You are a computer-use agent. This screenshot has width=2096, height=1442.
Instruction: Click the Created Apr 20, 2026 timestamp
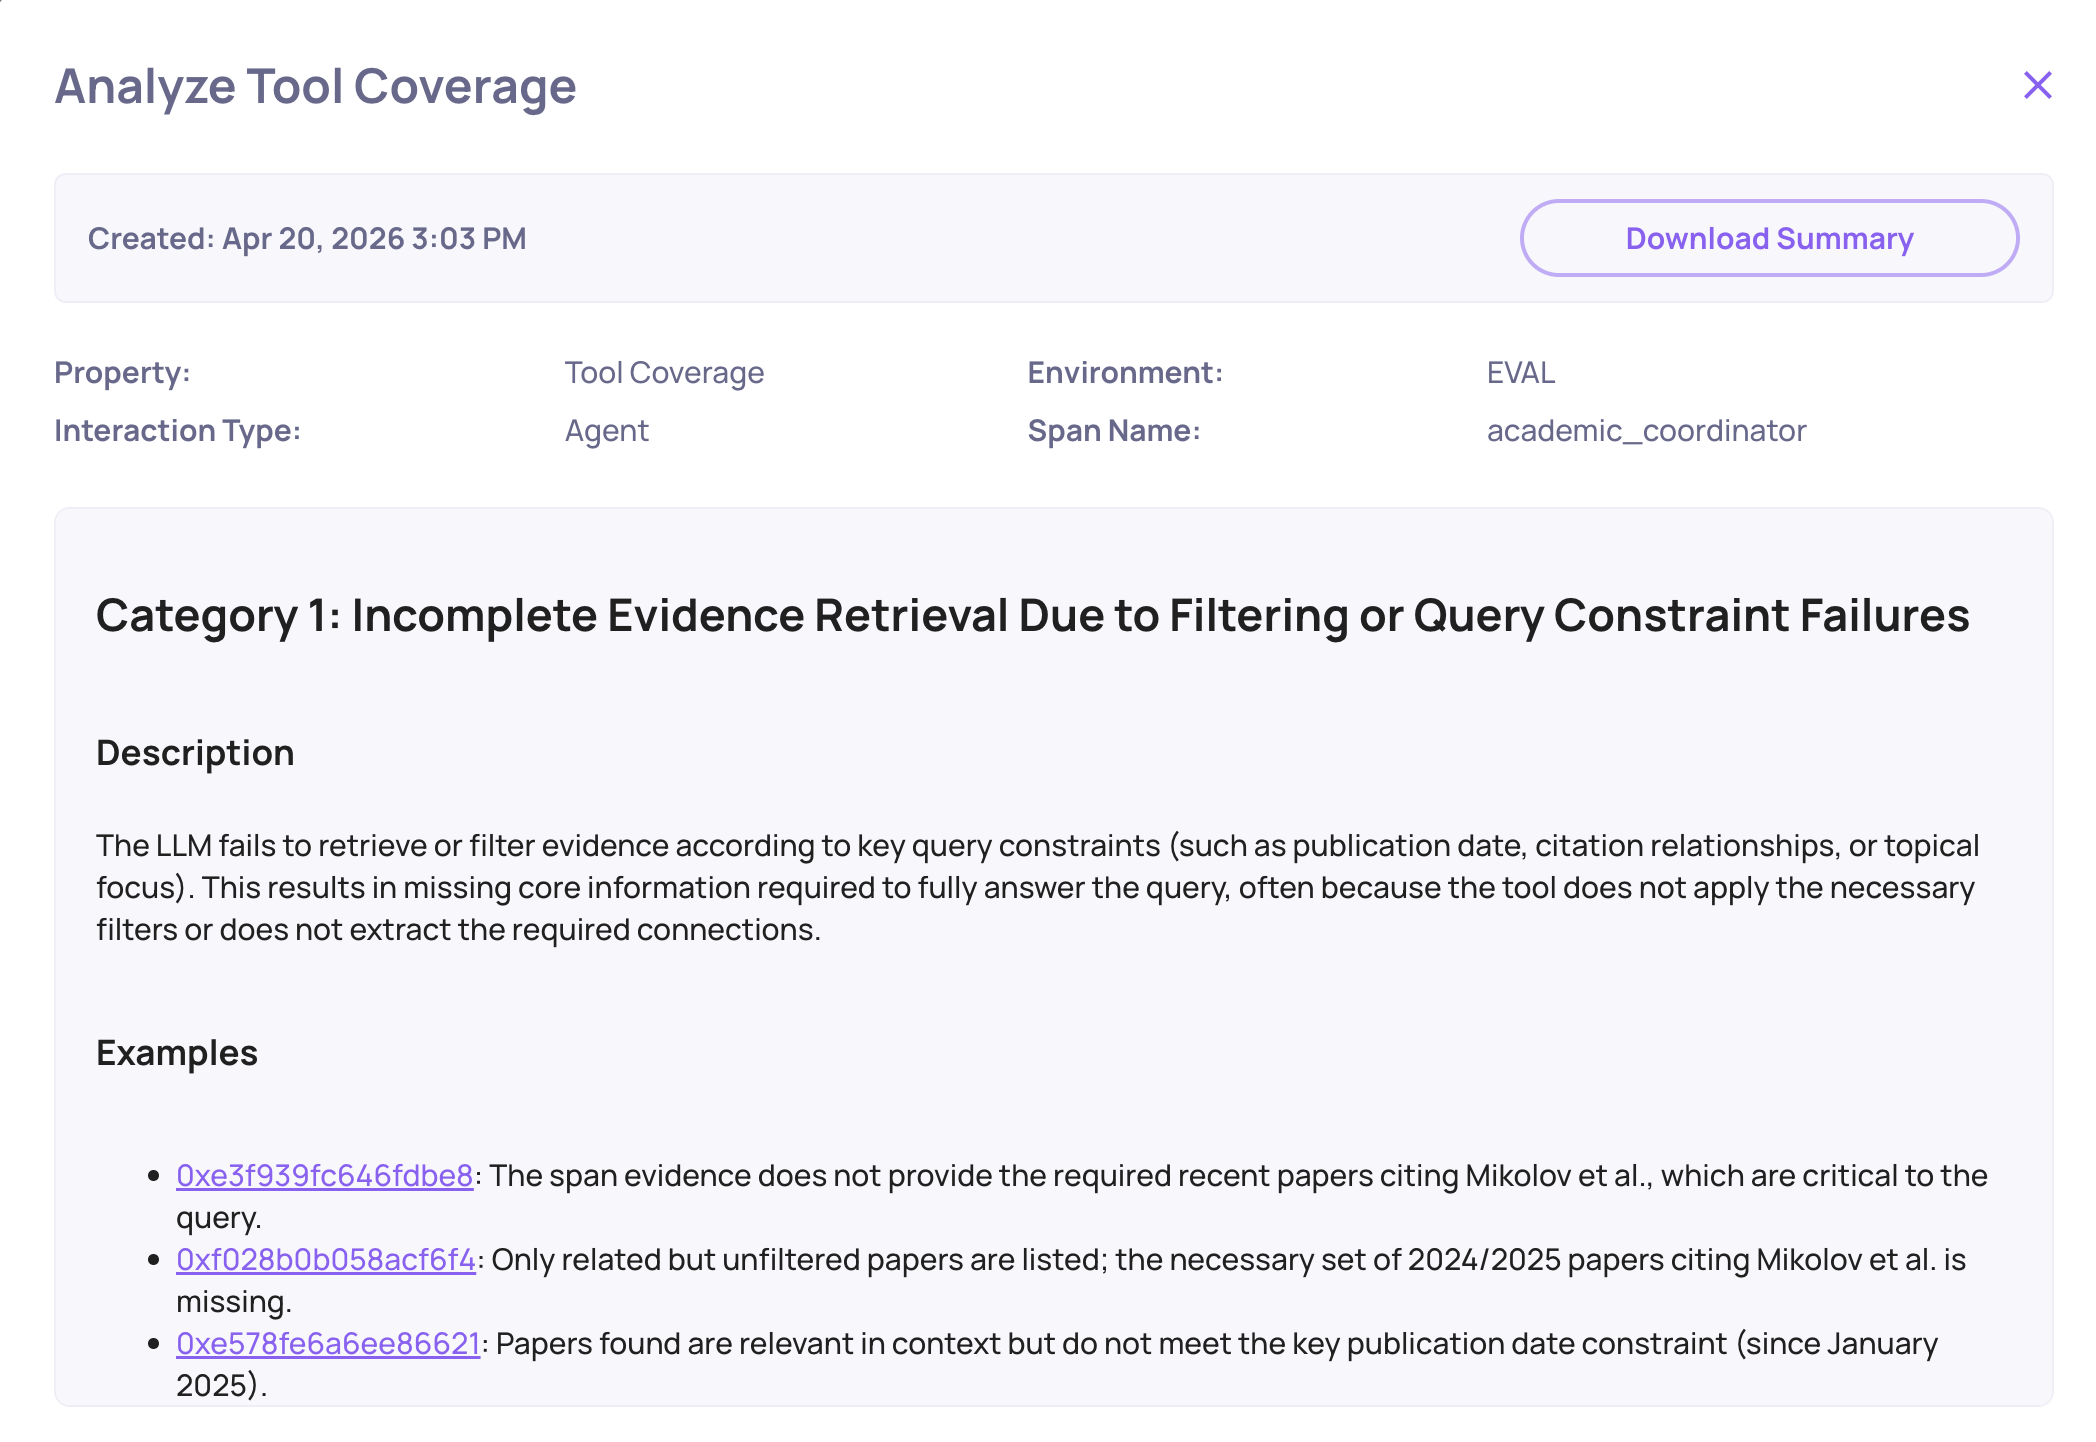click(x=307, y=239)
